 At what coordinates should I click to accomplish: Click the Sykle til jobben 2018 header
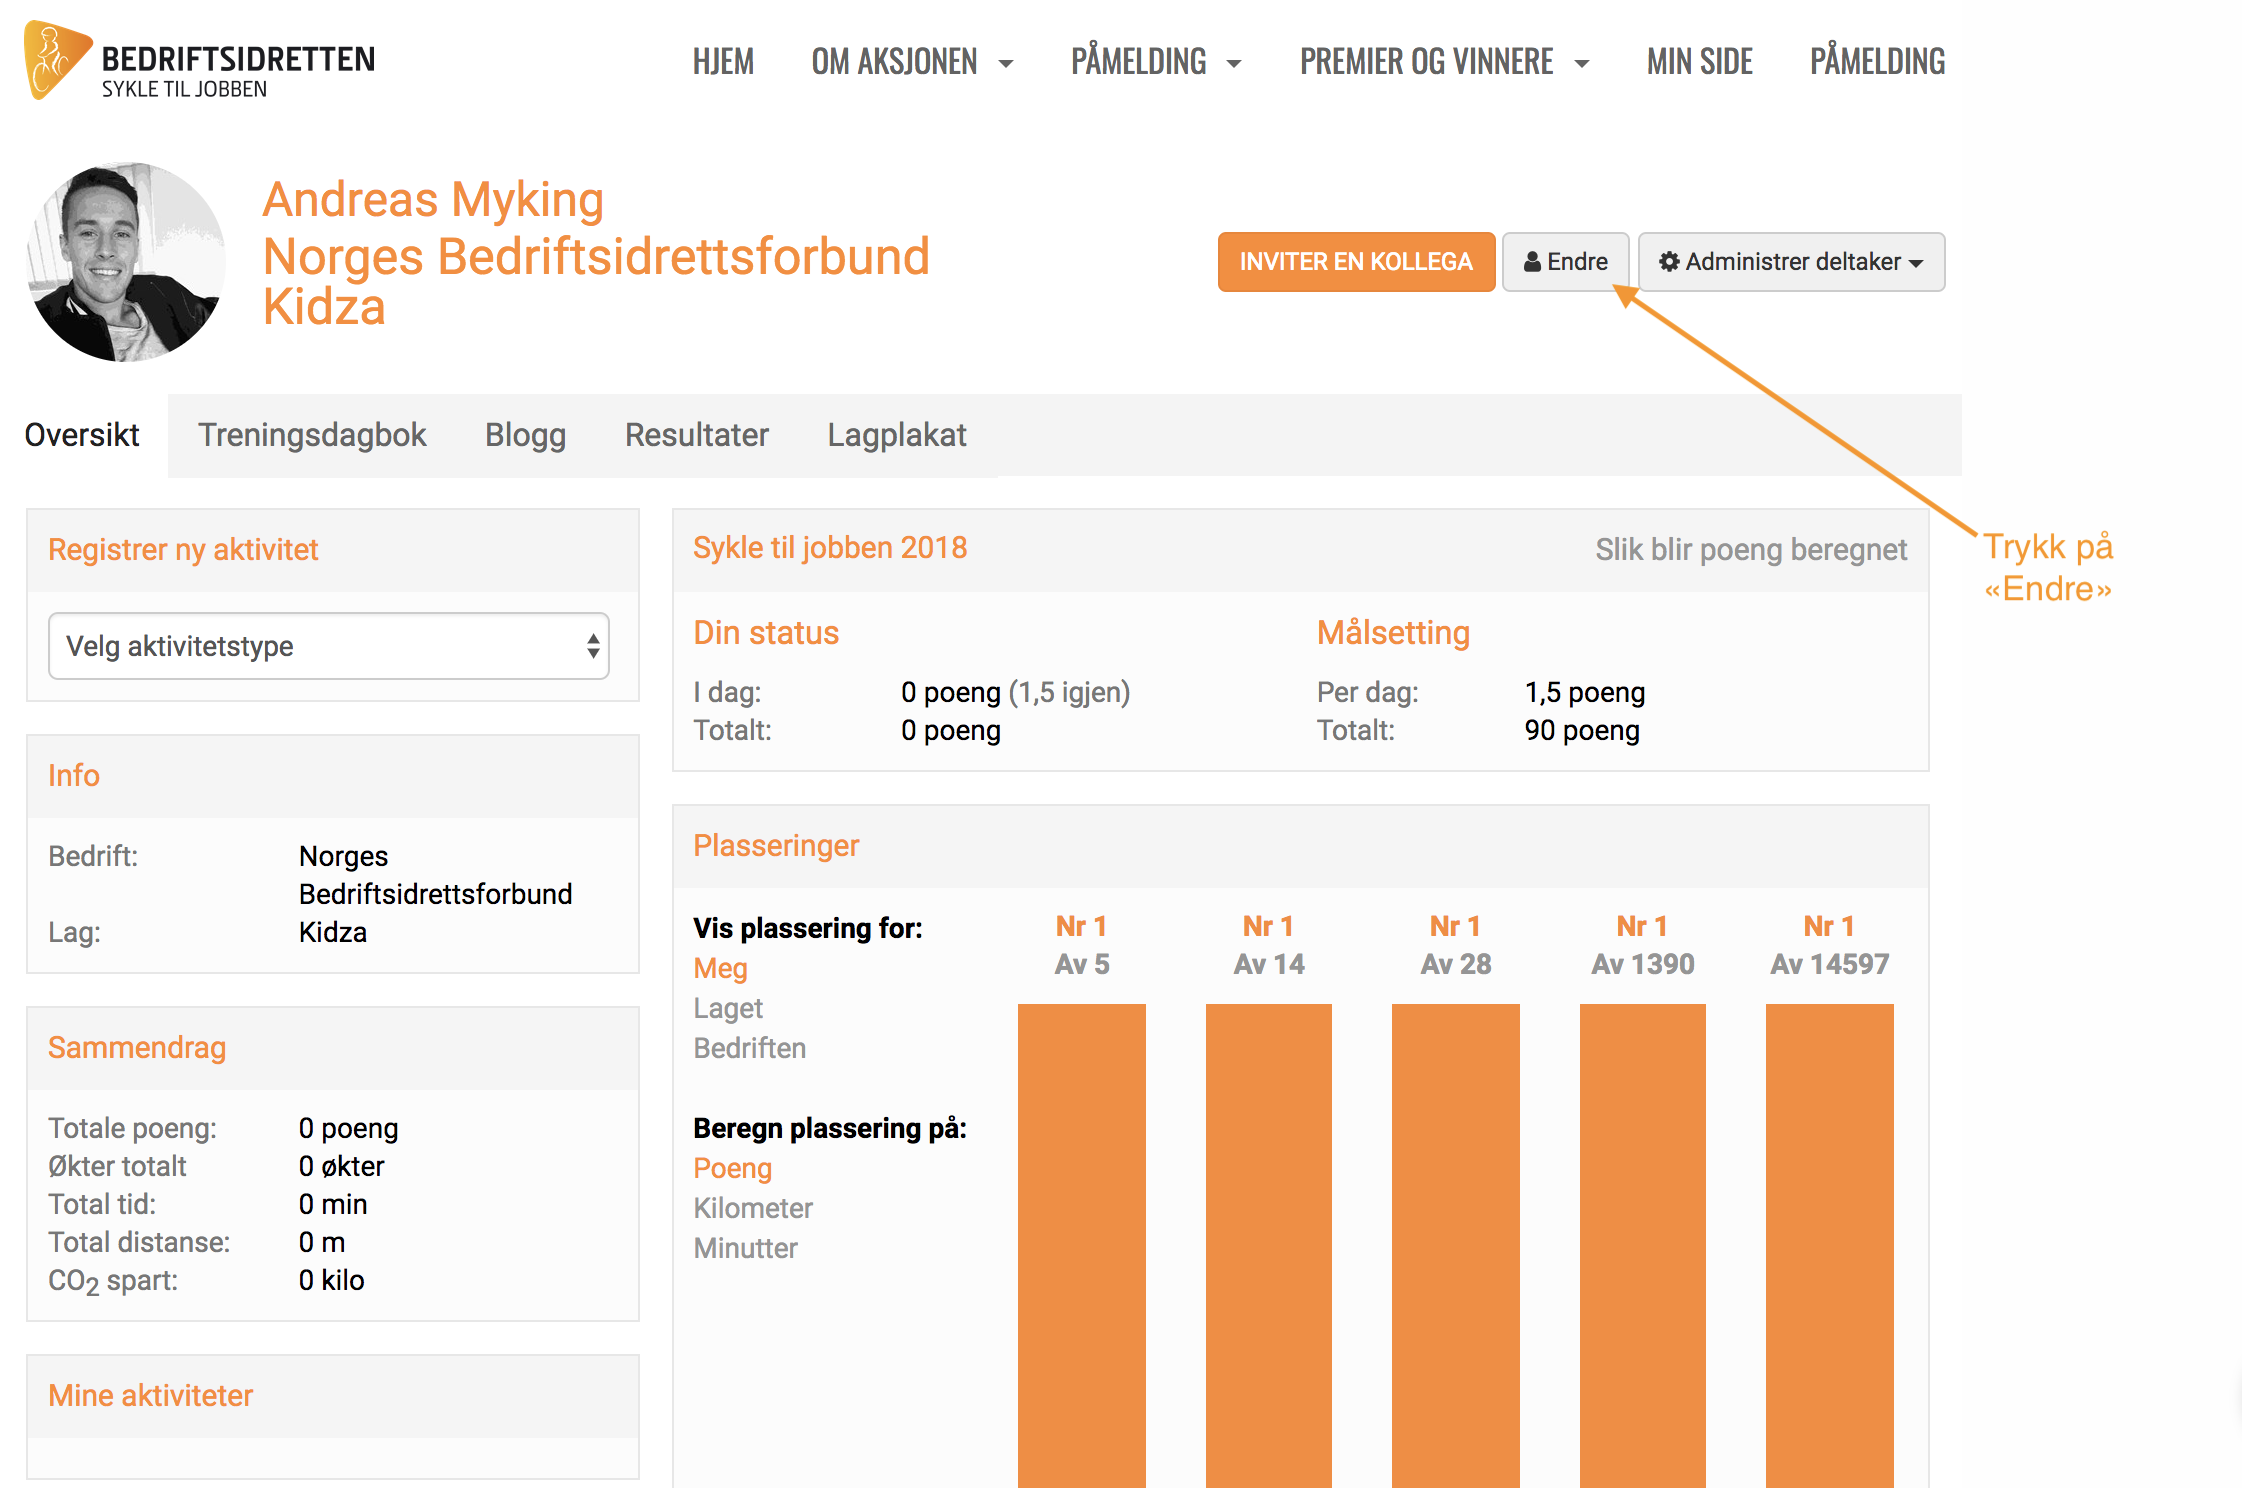pyautogui.click(x=830, y=547)
